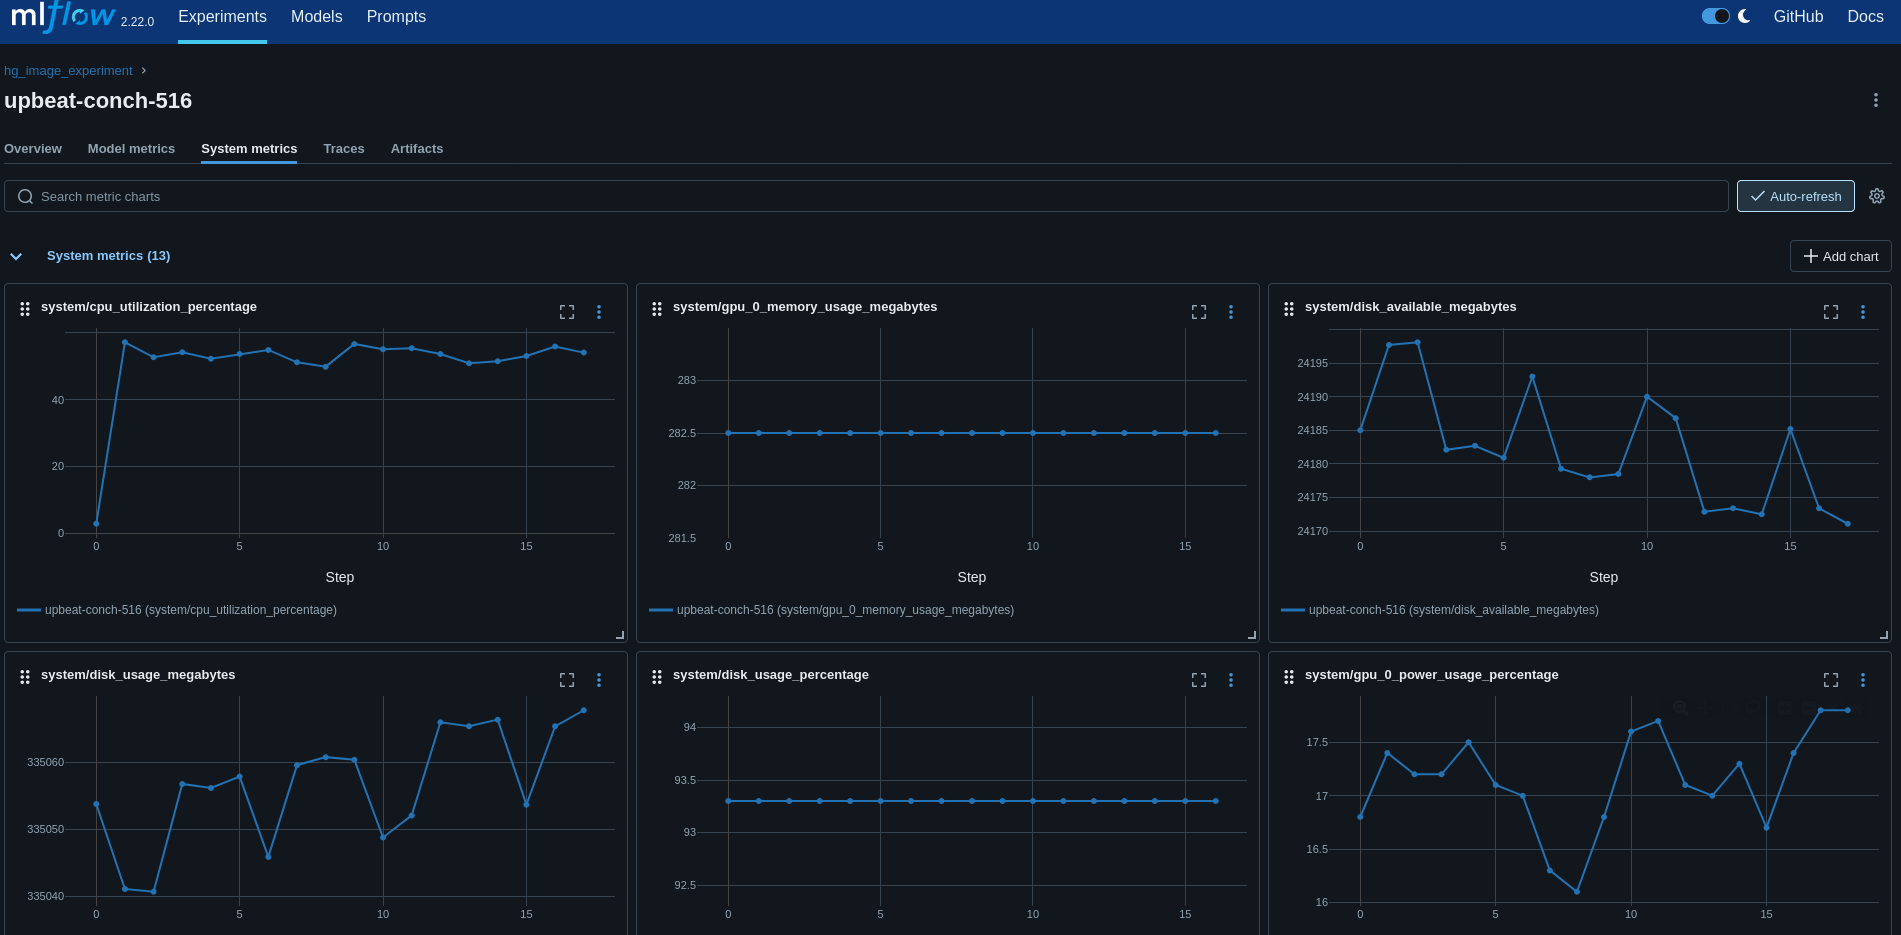Collapse the System metrics section
Image resolution: width=1901 pixels, height=935 pixels.
(x=16, y=256)
